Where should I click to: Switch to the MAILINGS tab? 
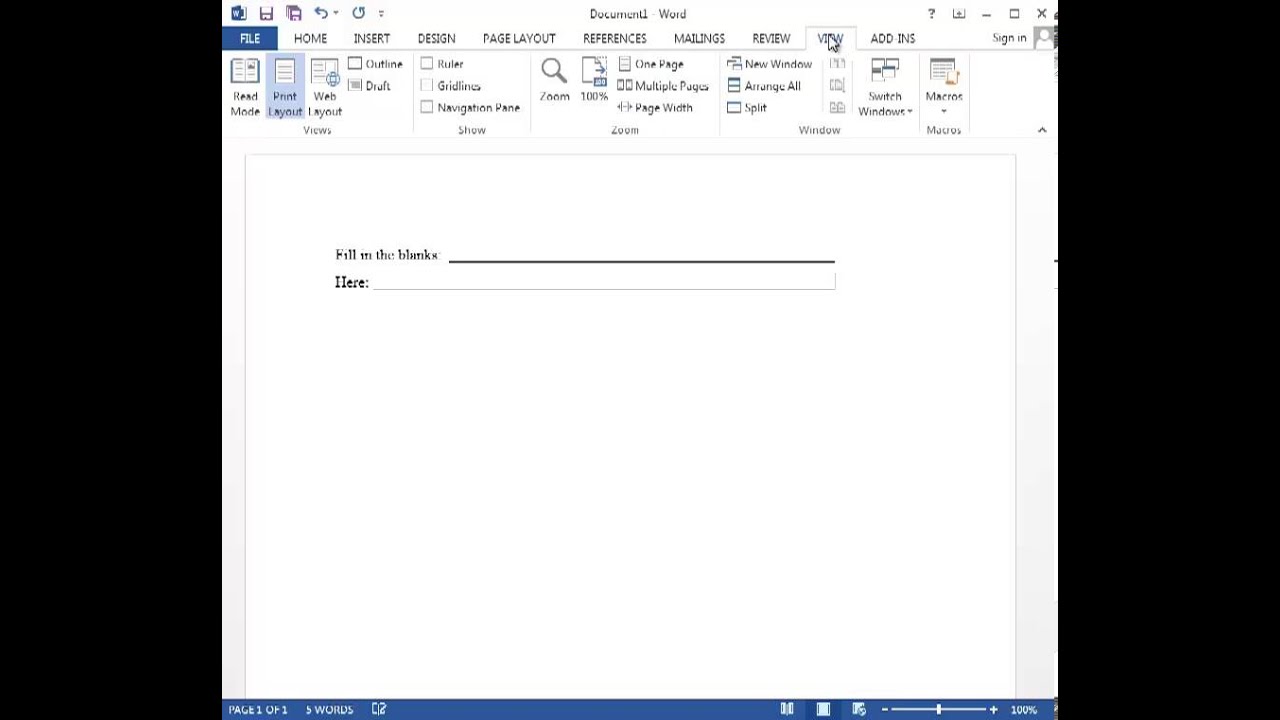699,38
